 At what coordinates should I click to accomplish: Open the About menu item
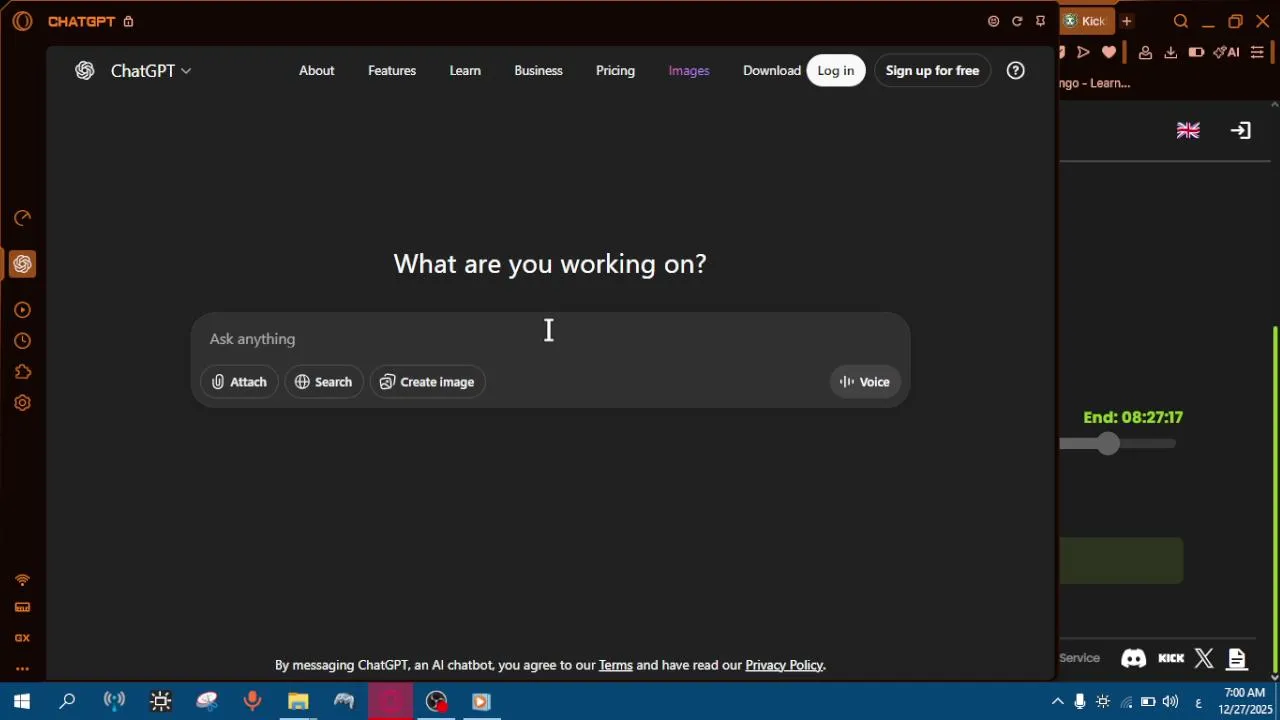[316, 71]
